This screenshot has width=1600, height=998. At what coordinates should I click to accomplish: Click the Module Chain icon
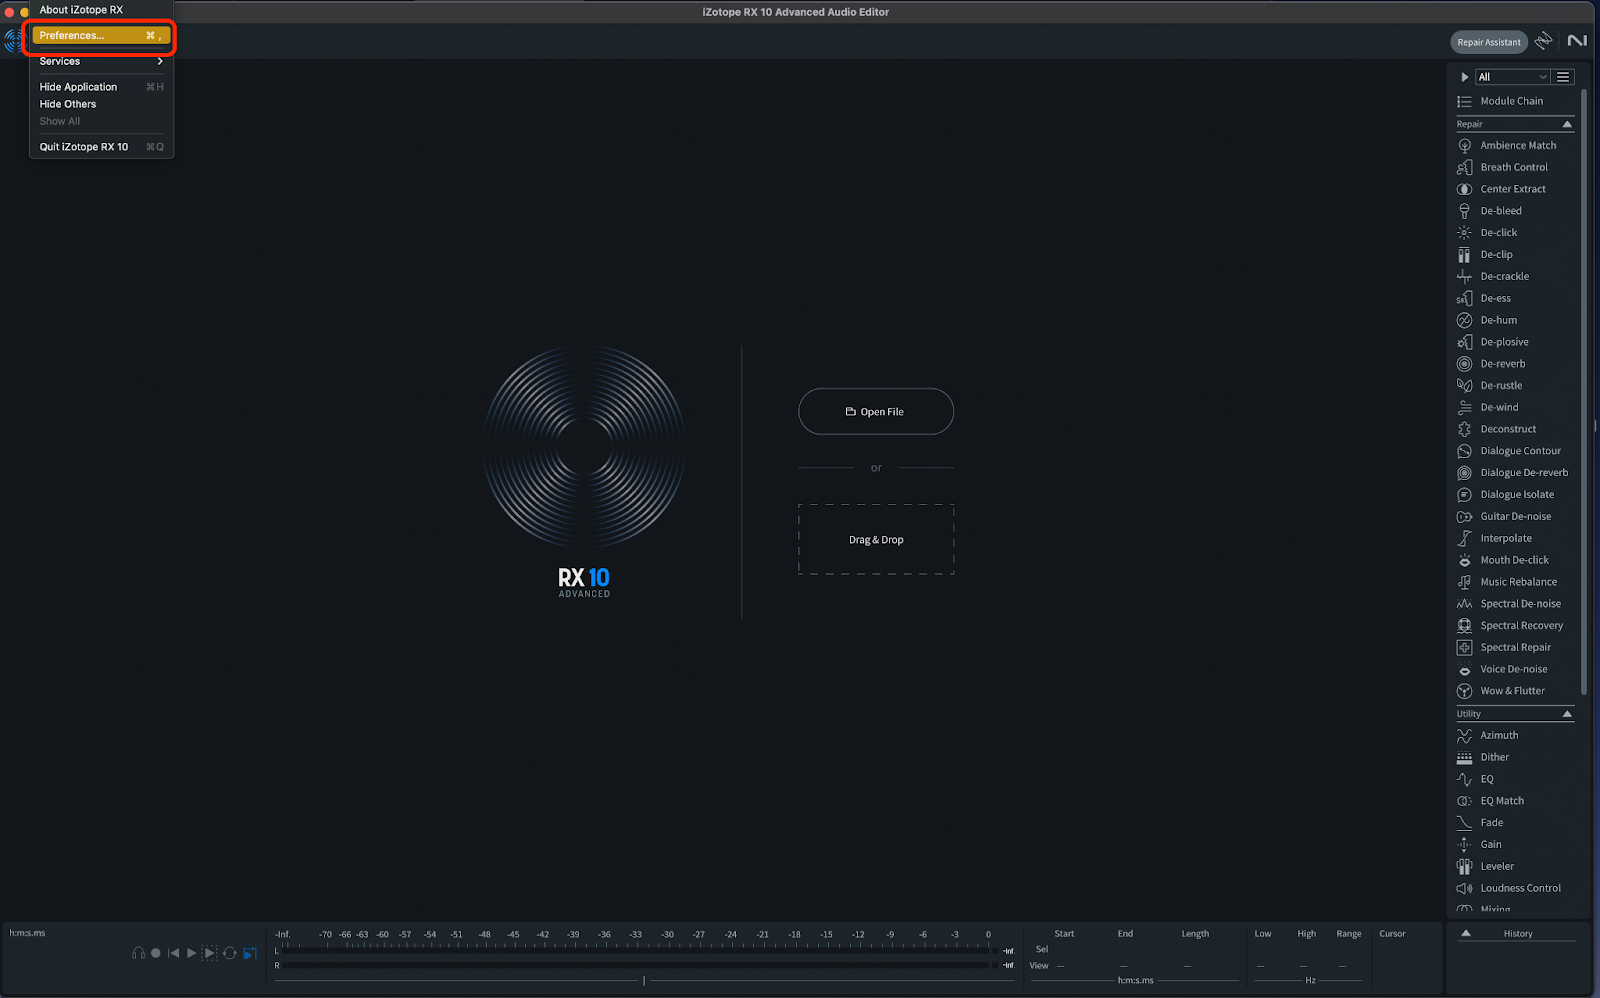point(1464,101)
